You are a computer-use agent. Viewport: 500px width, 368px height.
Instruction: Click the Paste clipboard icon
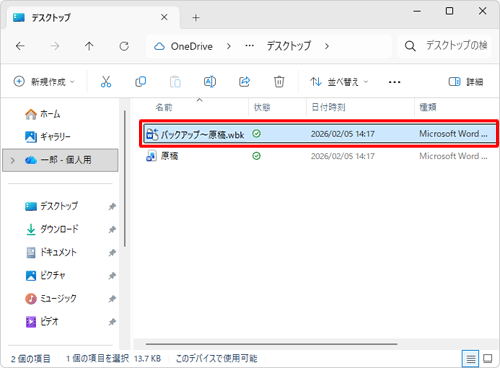[175, 82]
